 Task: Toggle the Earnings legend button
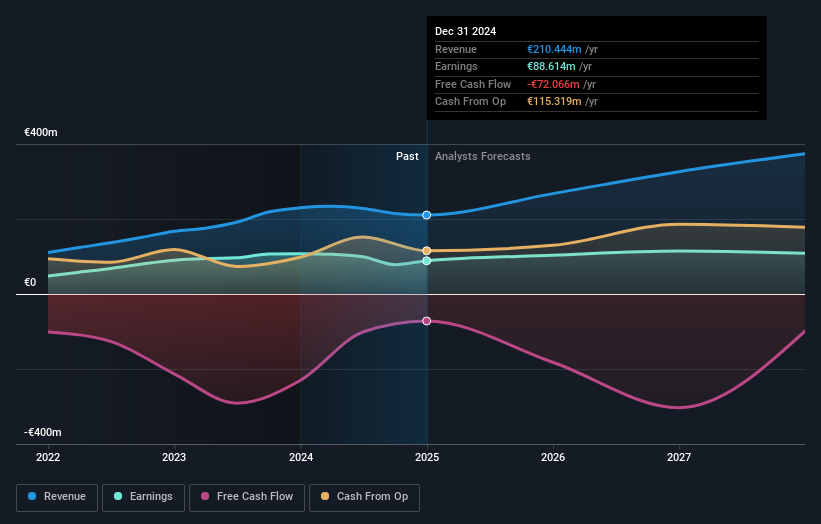143,497
